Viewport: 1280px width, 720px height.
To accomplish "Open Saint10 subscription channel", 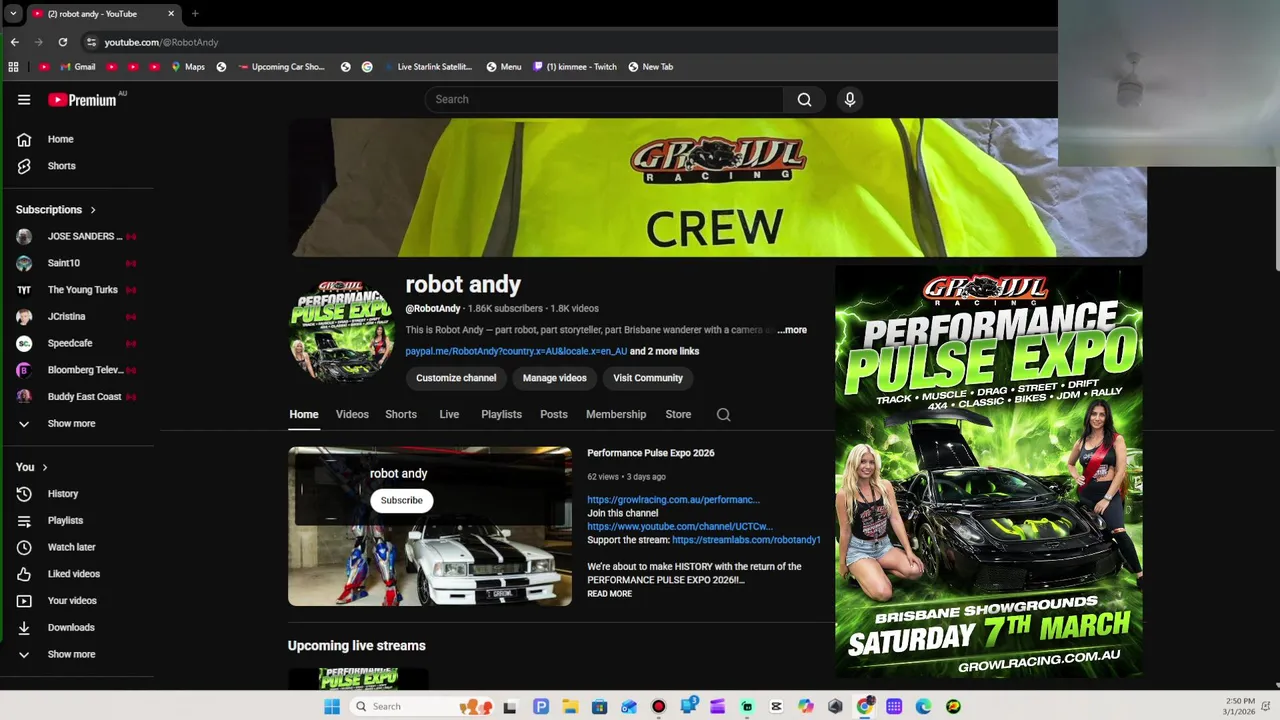I will point(78,263).
